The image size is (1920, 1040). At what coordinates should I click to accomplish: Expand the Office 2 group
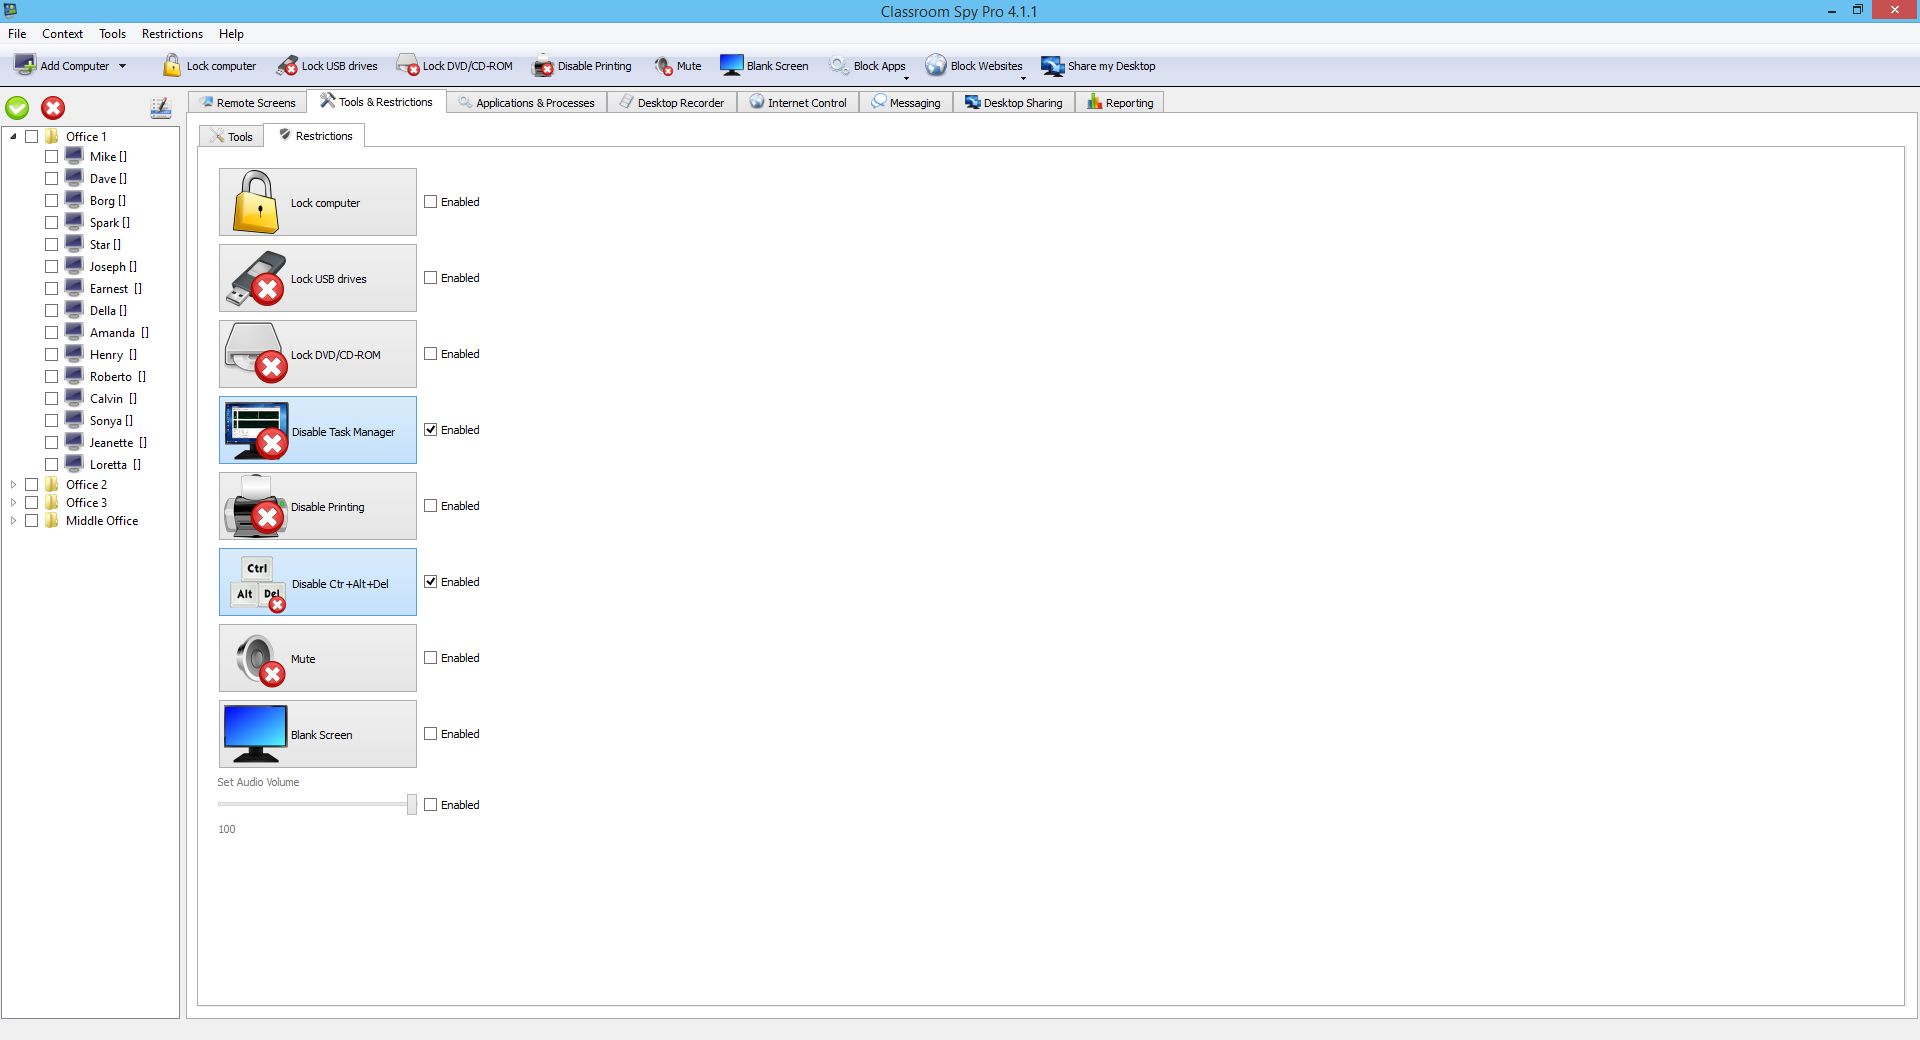coord(13,485)
